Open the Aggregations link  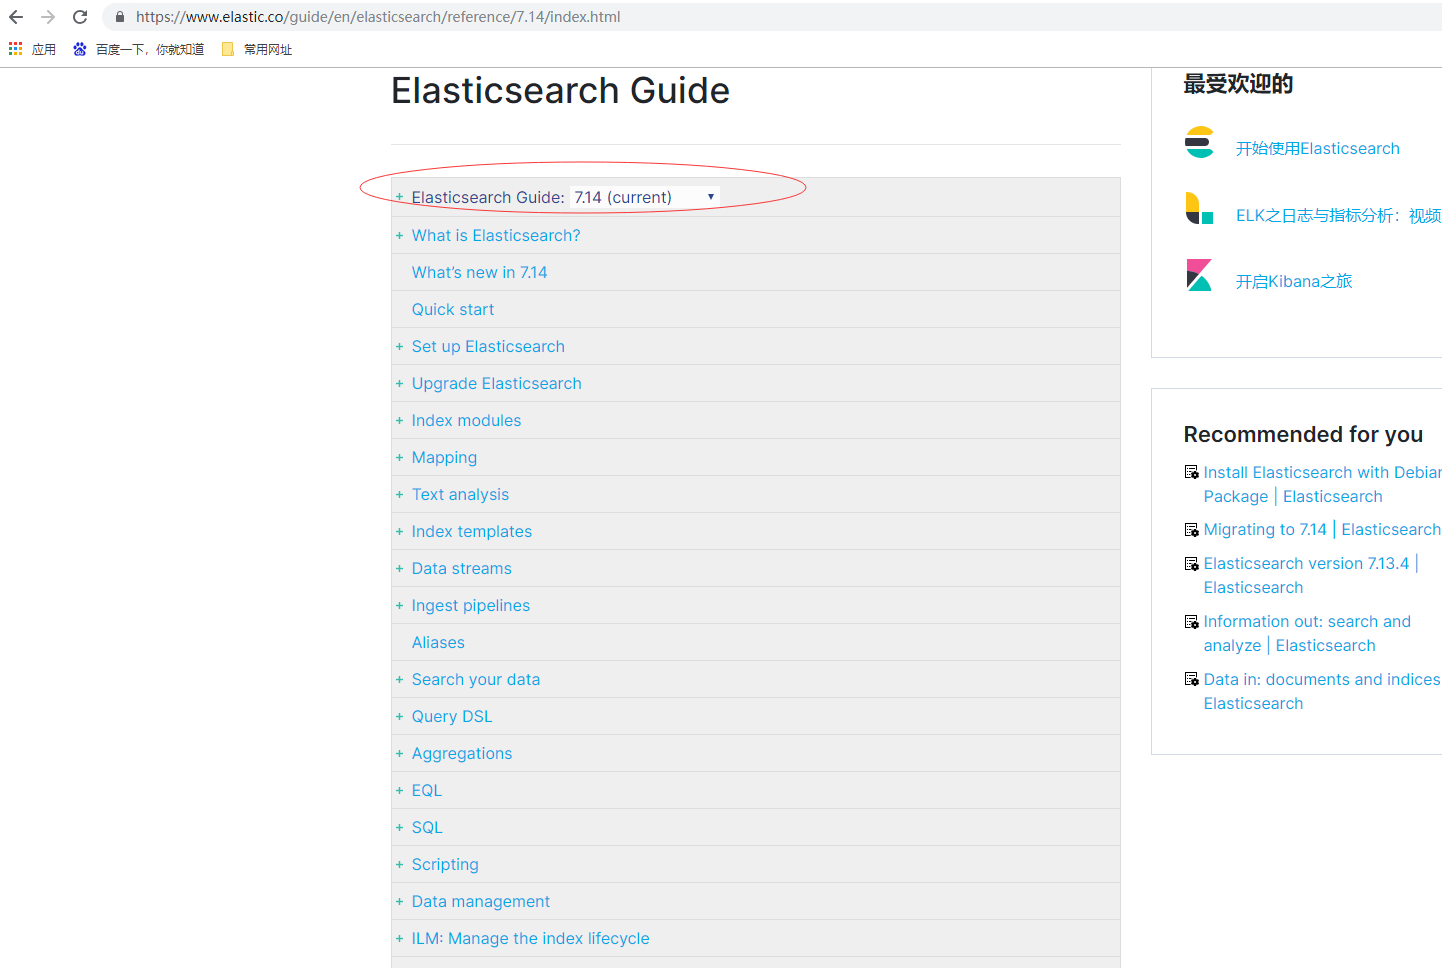pos(462,753)
